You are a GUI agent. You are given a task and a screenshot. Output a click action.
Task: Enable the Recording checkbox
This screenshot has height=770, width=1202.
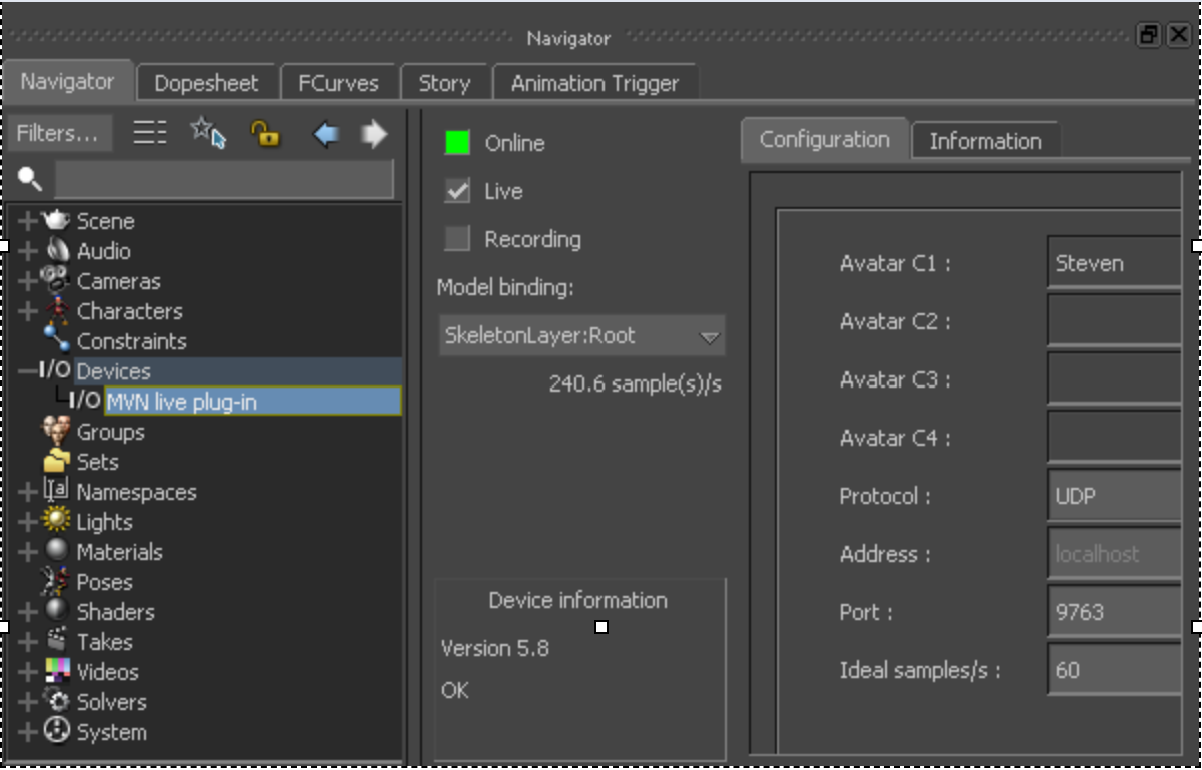tap(455, 239)
